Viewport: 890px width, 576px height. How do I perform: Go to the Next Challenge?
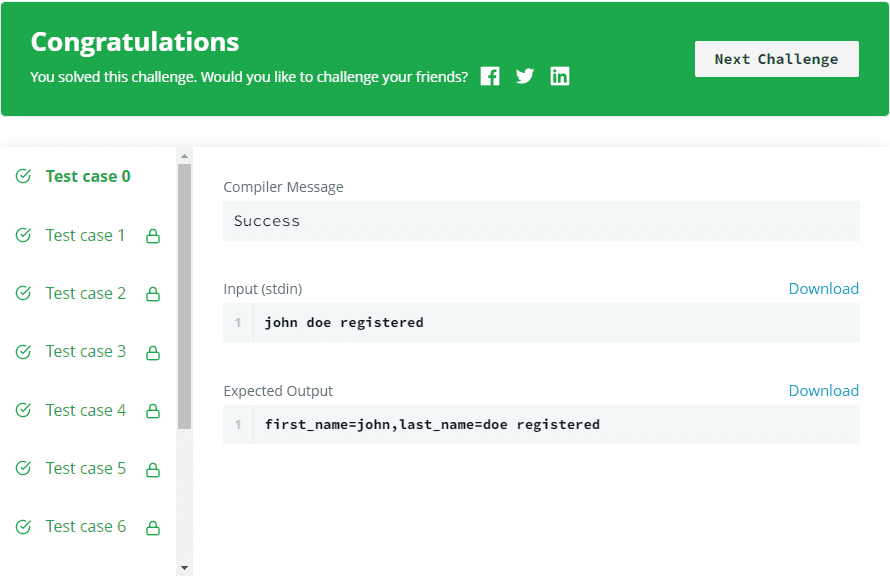point(776,59)
